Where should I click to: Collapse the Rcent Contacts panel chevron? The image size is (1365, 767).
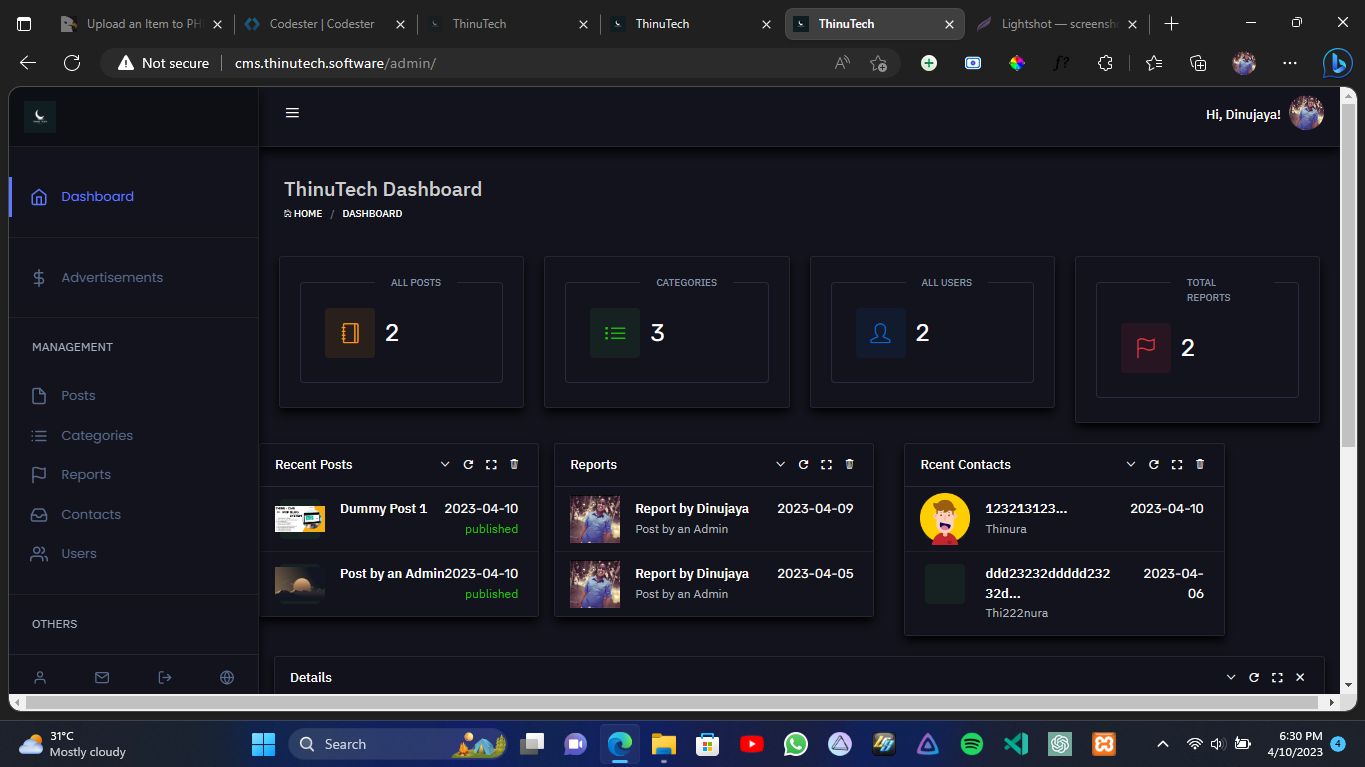point(1131,464)
